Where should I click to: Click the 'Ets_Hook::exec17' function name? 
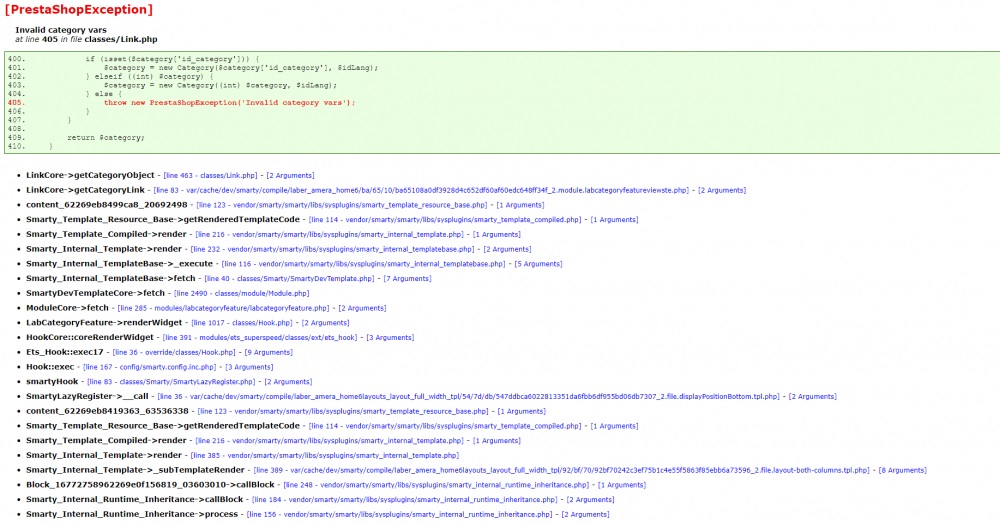point(64,352)
